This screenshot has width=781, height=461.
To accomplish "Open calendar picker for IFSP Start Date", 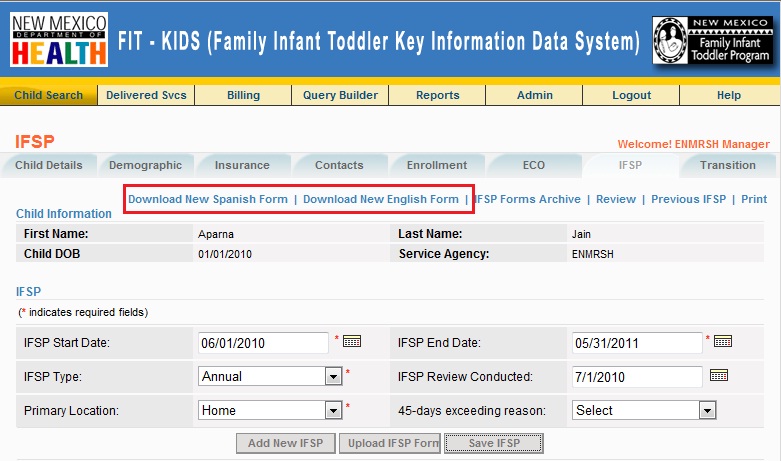I will pos(352,342).
